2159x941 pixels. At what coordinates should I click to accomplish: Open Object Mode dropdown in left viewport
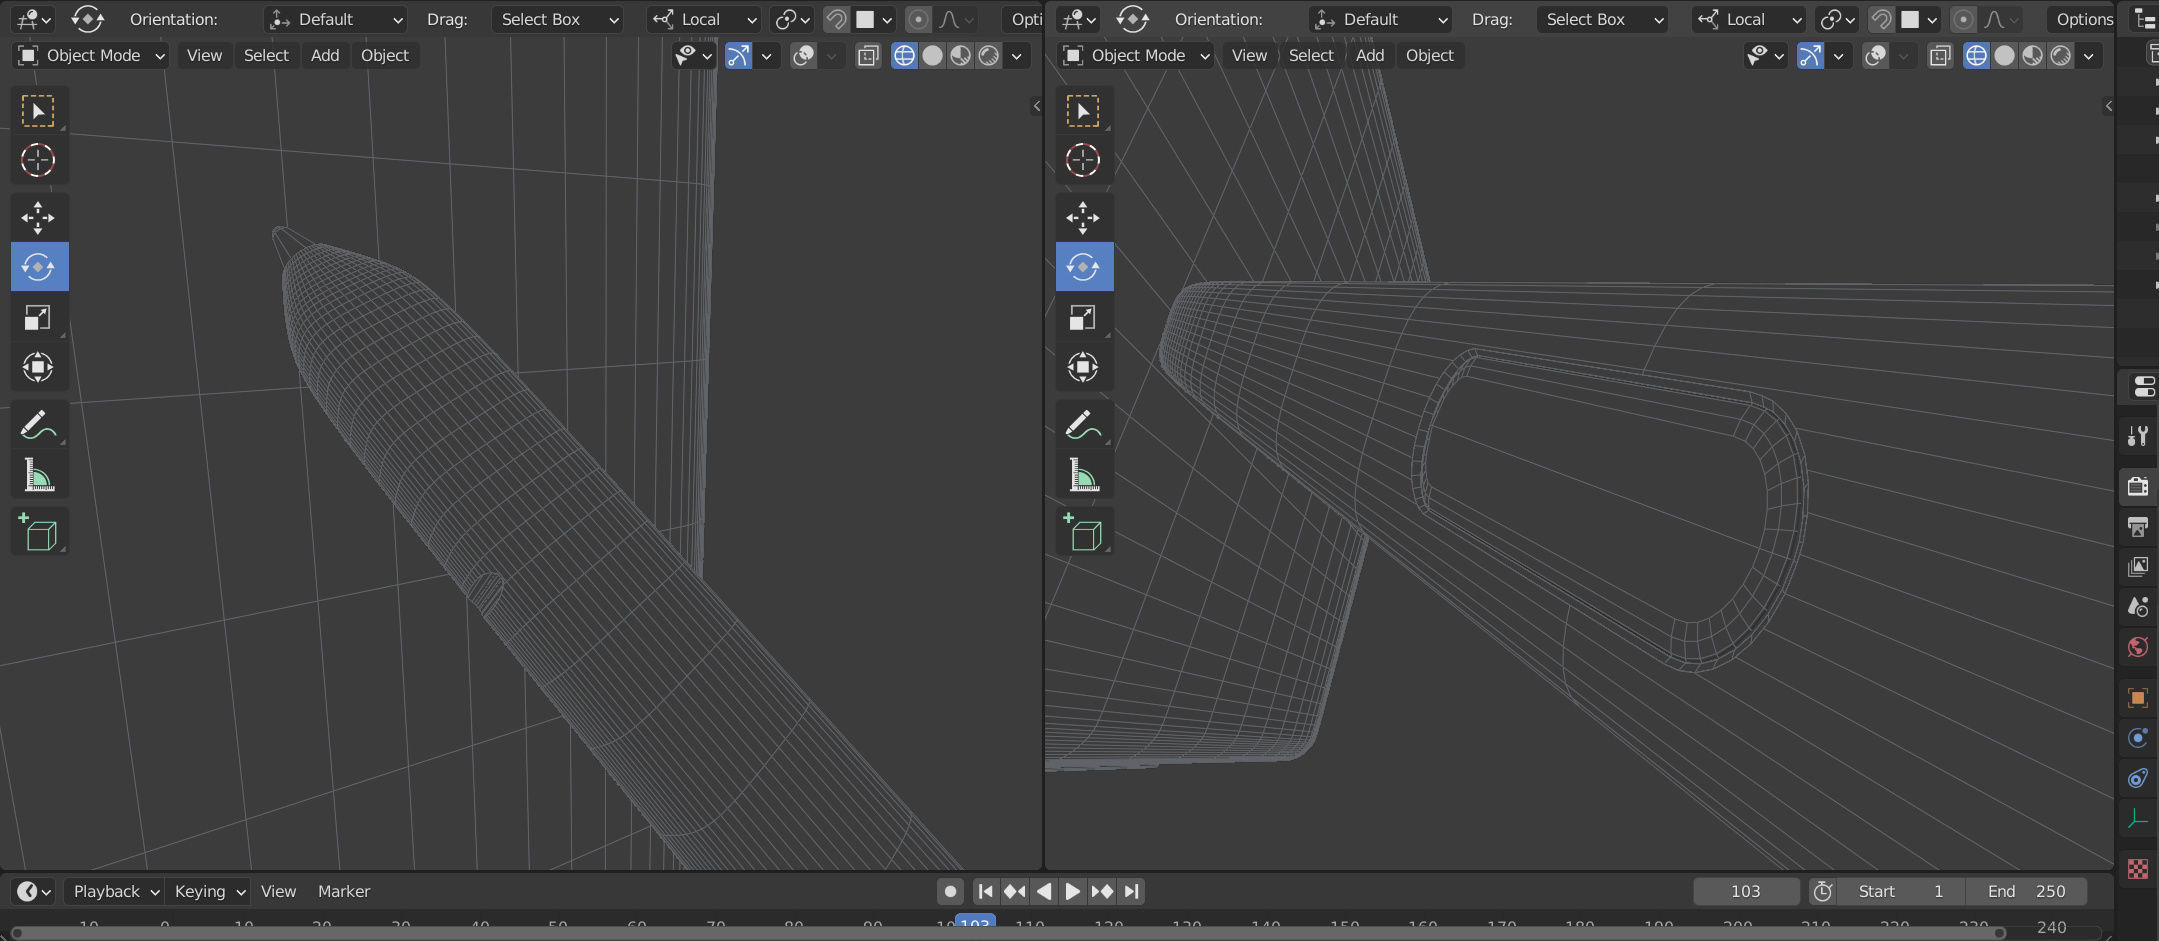click(x=92, y=56)
